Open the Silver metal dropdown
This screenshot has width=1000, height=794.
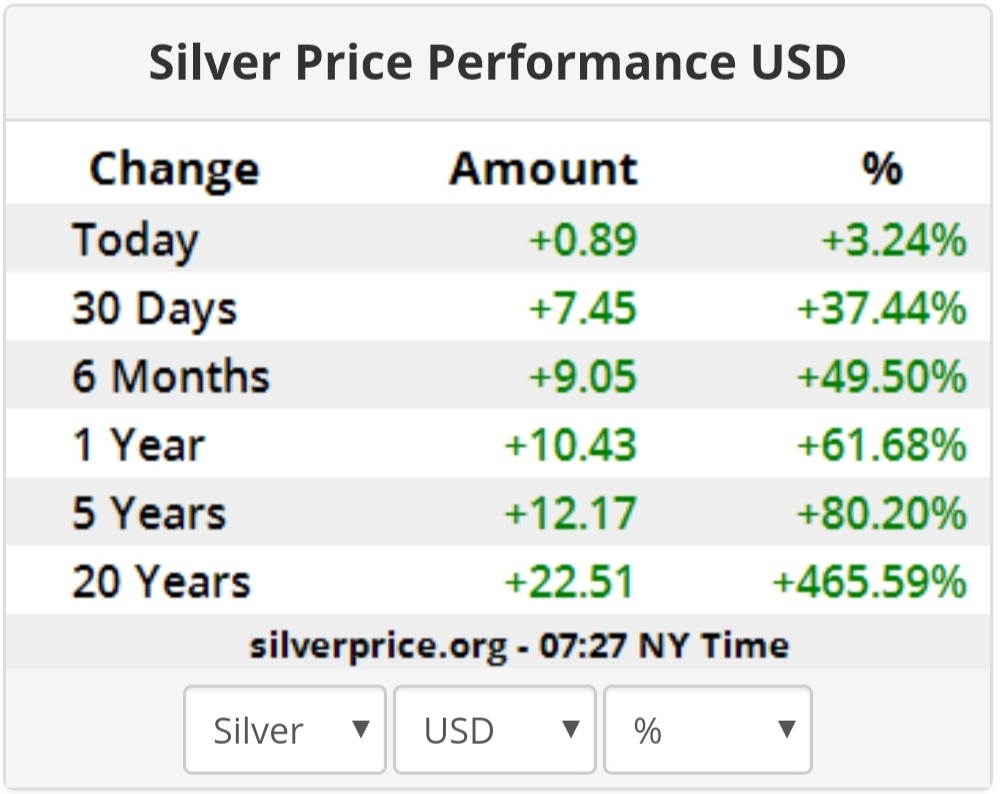(284, 730)
